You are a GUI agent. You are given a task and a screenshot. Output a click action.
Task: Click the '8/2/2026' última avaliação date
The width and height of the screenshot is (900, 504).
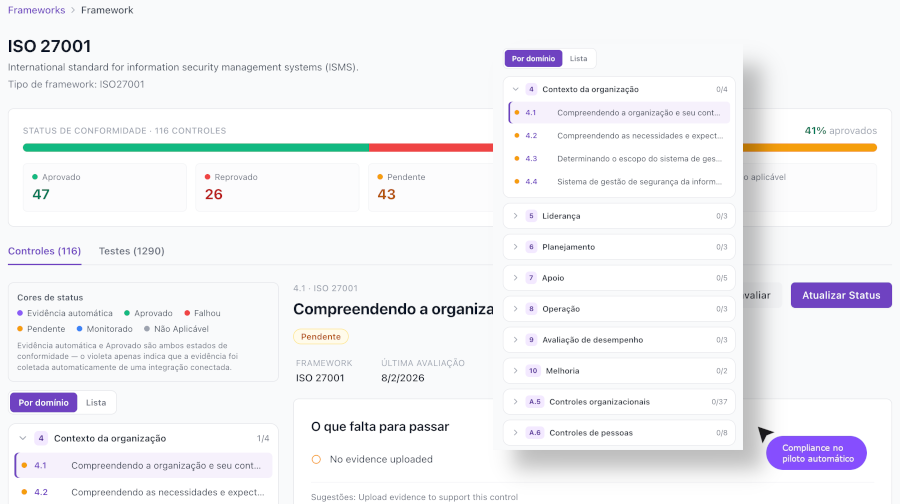coord(403,378)
